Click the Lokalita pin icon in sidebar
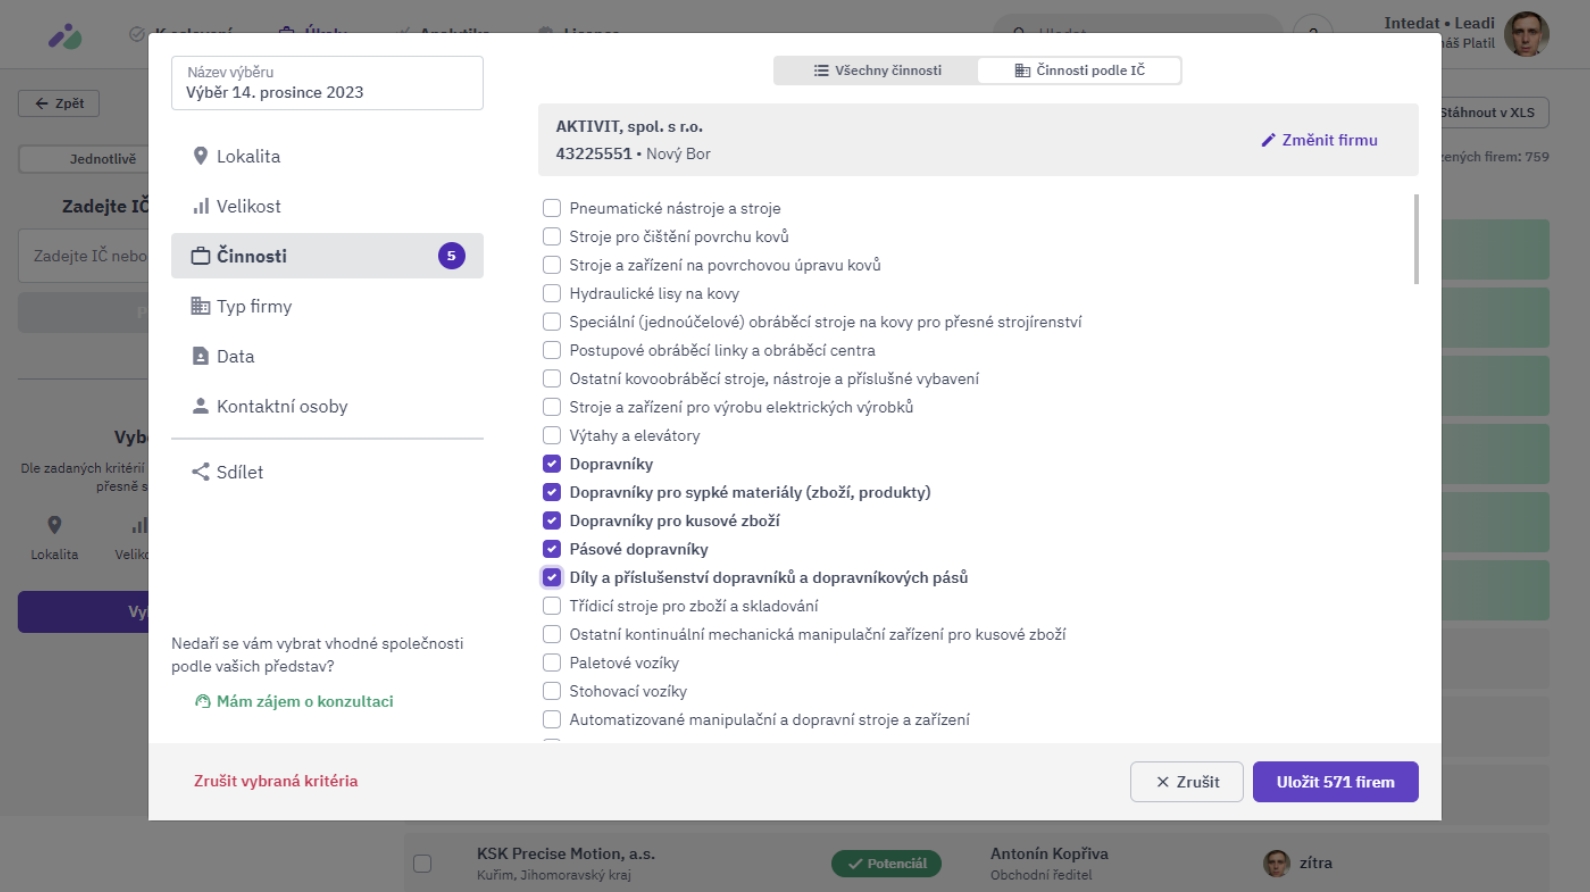 point(200,156)
